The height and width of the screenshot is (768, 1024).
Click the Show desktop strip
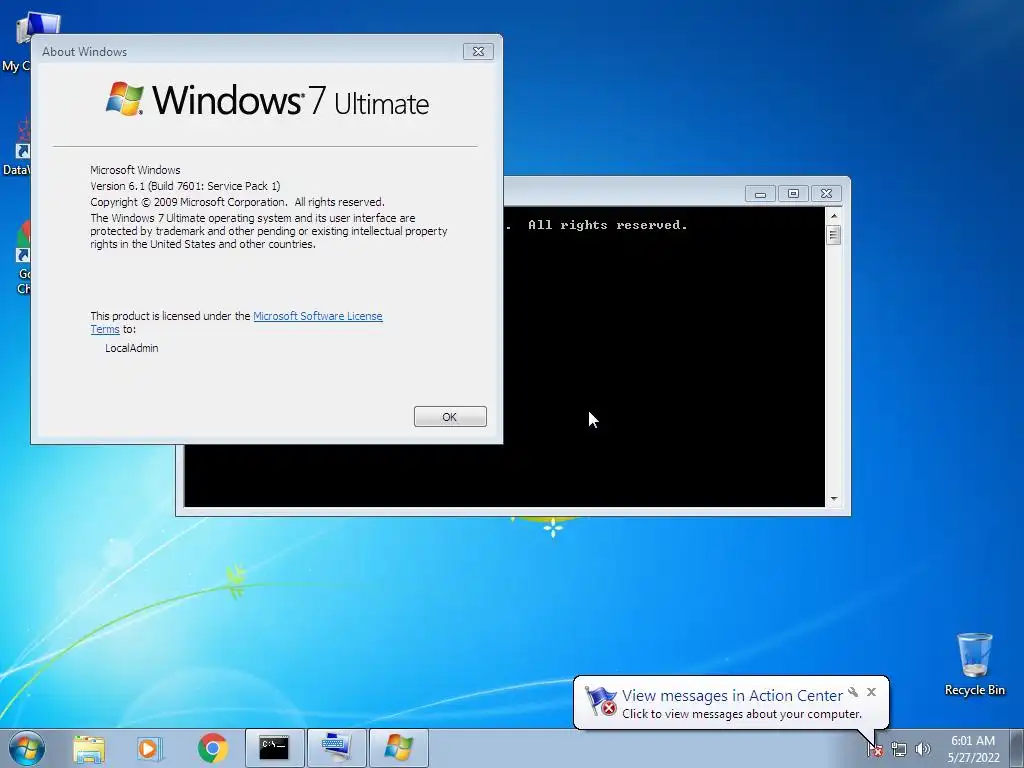tap(1017, 748)
